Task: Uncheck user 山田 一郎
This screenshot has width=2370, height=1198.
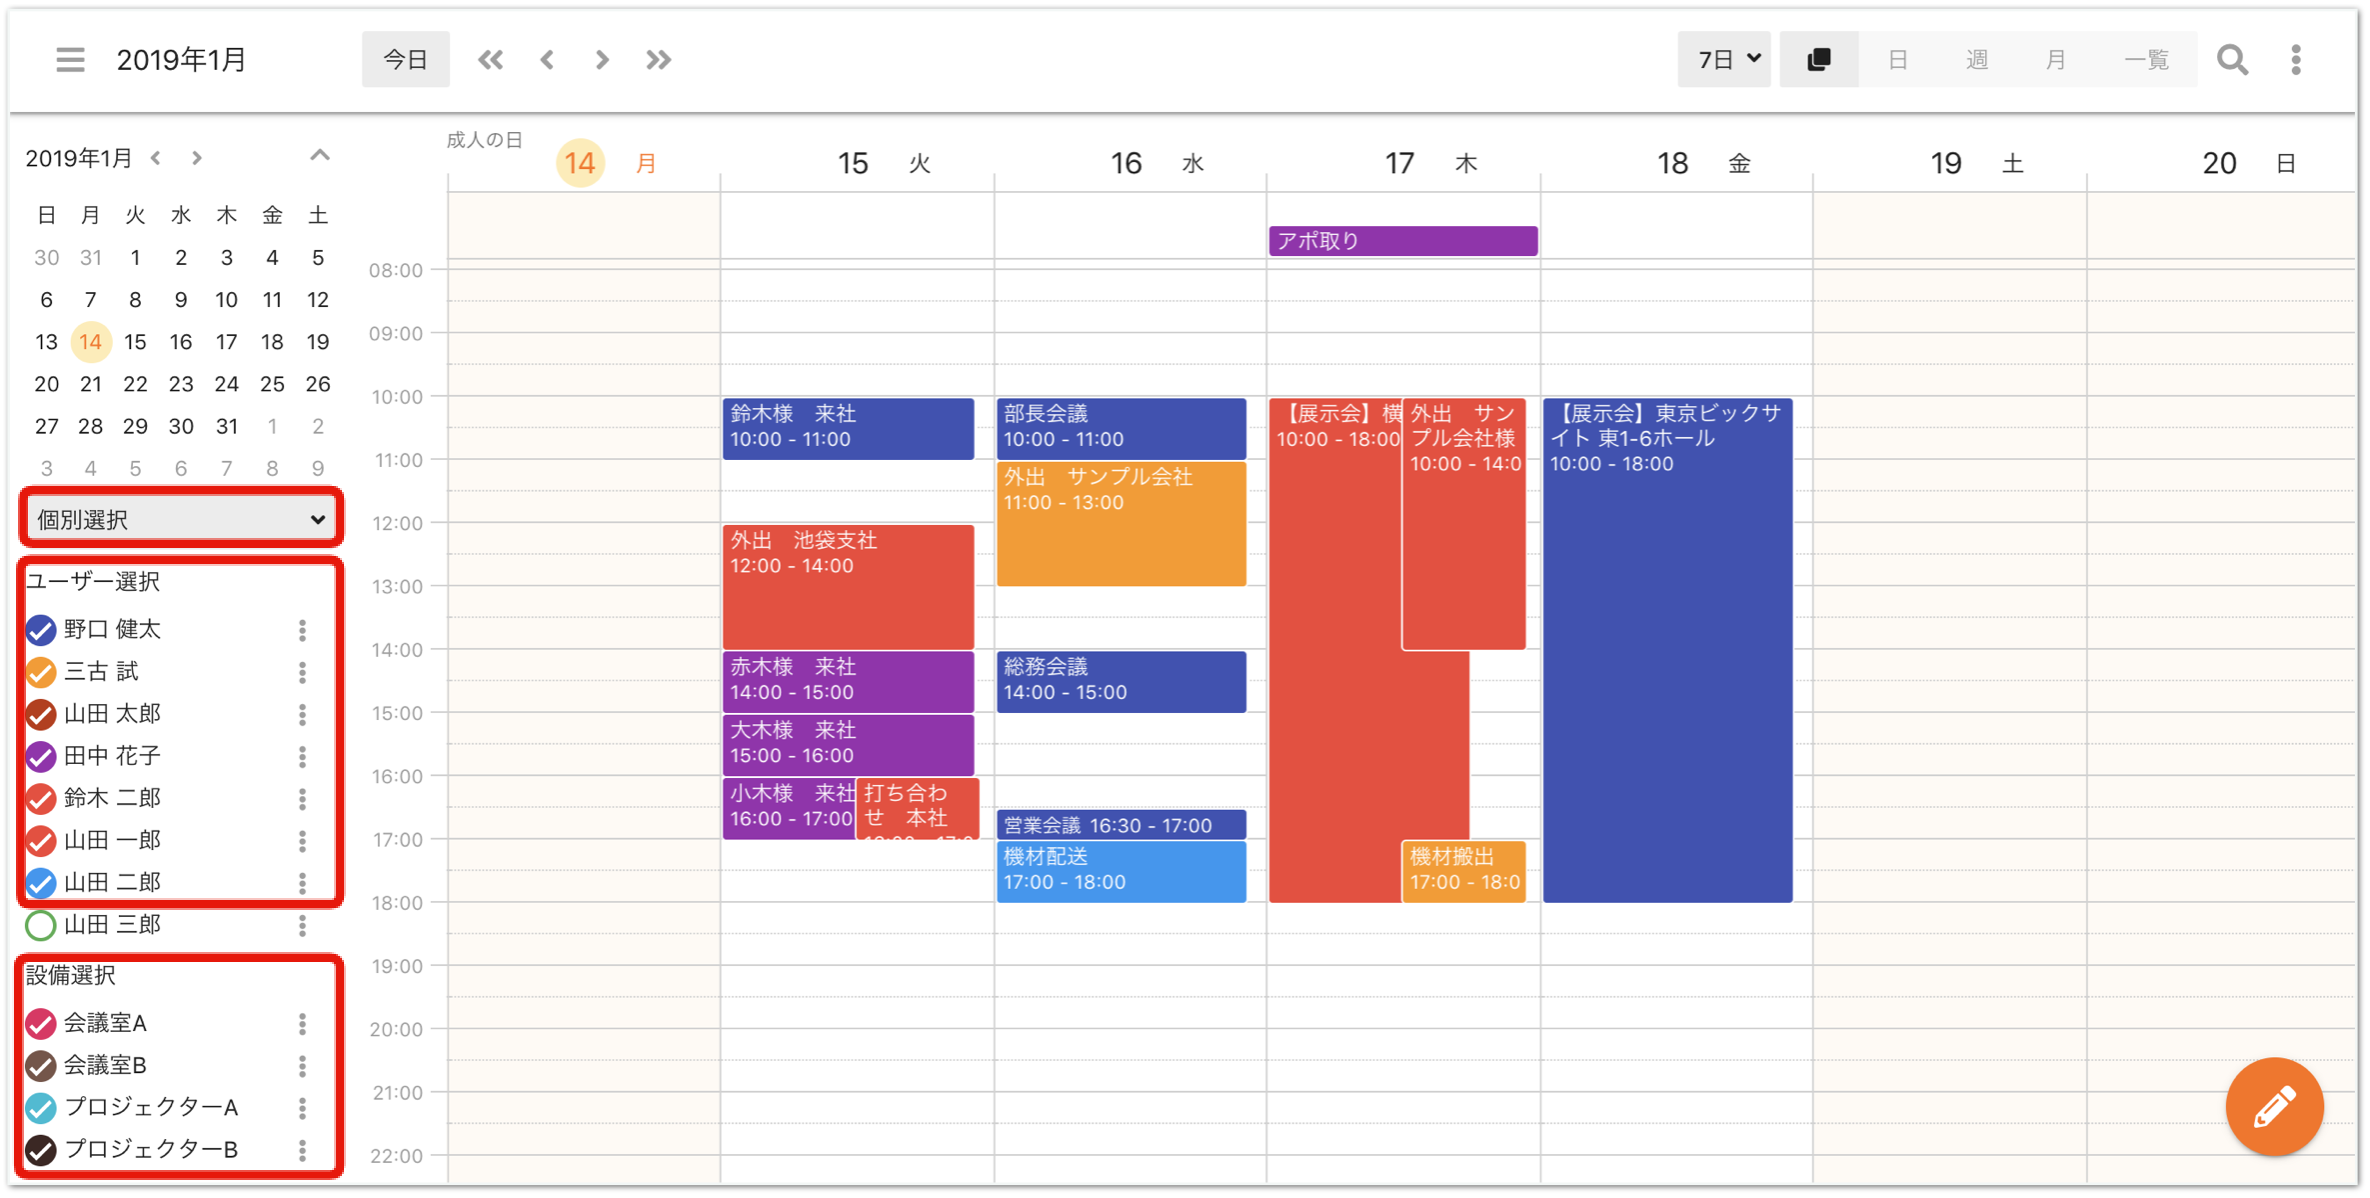Action: [41, 841]
